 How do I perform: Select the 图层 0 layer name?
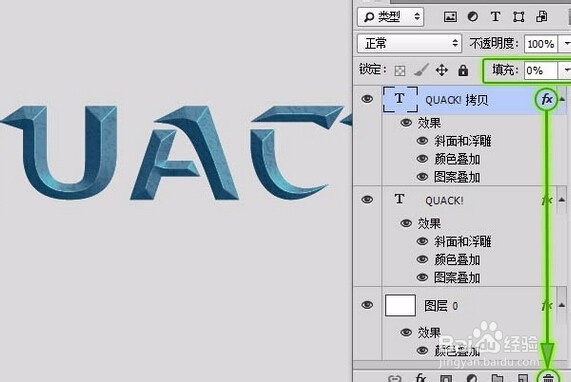pos(441,306)
